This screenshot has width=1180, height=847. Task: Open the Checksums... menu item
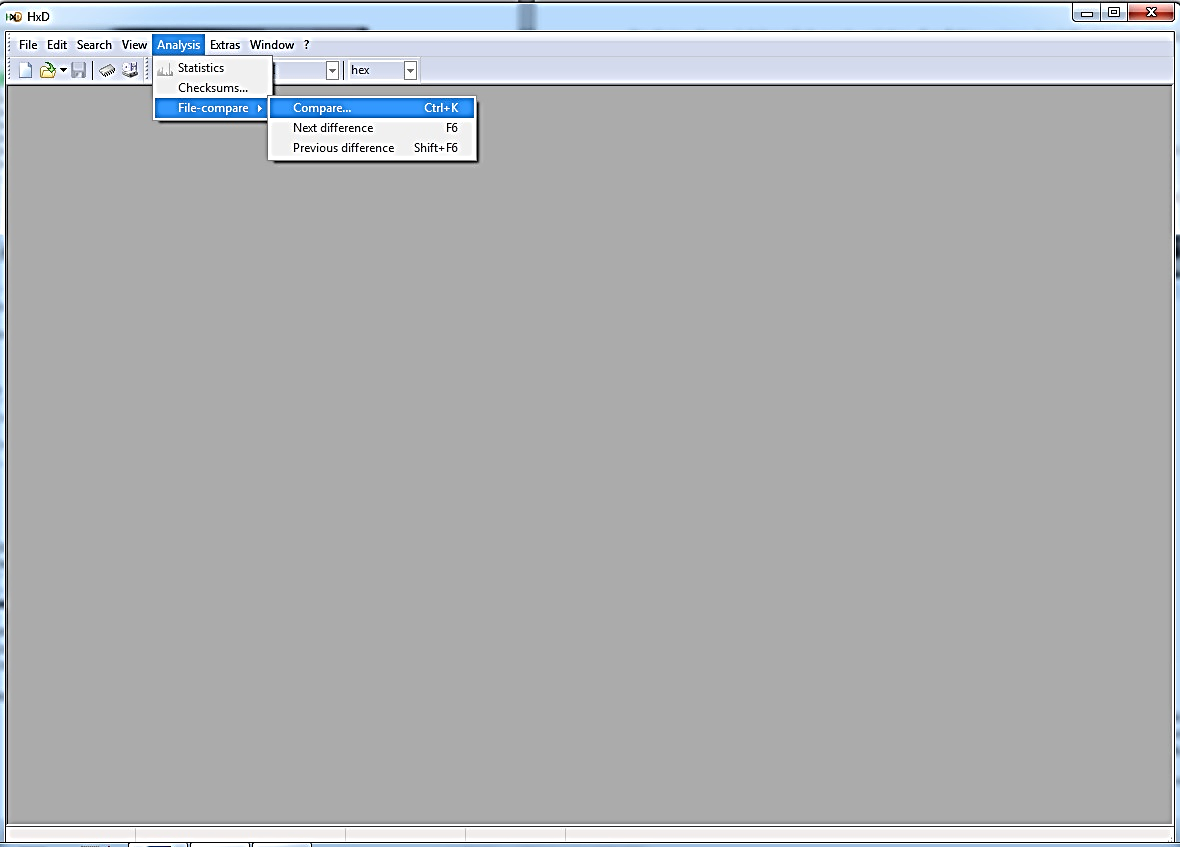pos(212,88)
